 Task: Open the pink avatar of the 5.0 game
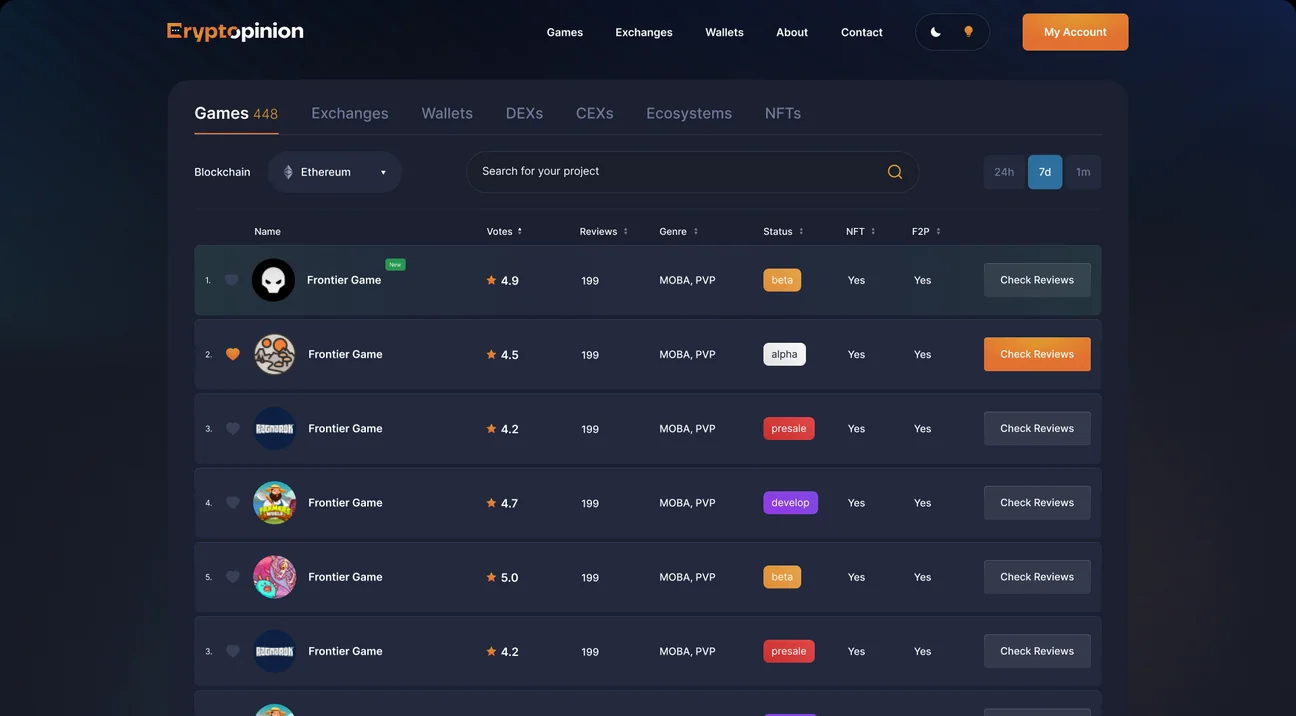(x=274, y=577)
